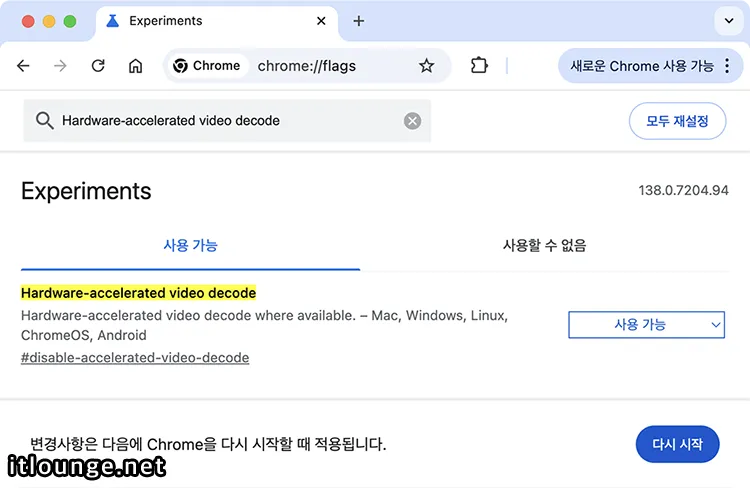This screenshot has width=750, height=488.
Task: Click the Experiments page heading
Action: coord(86,191)
